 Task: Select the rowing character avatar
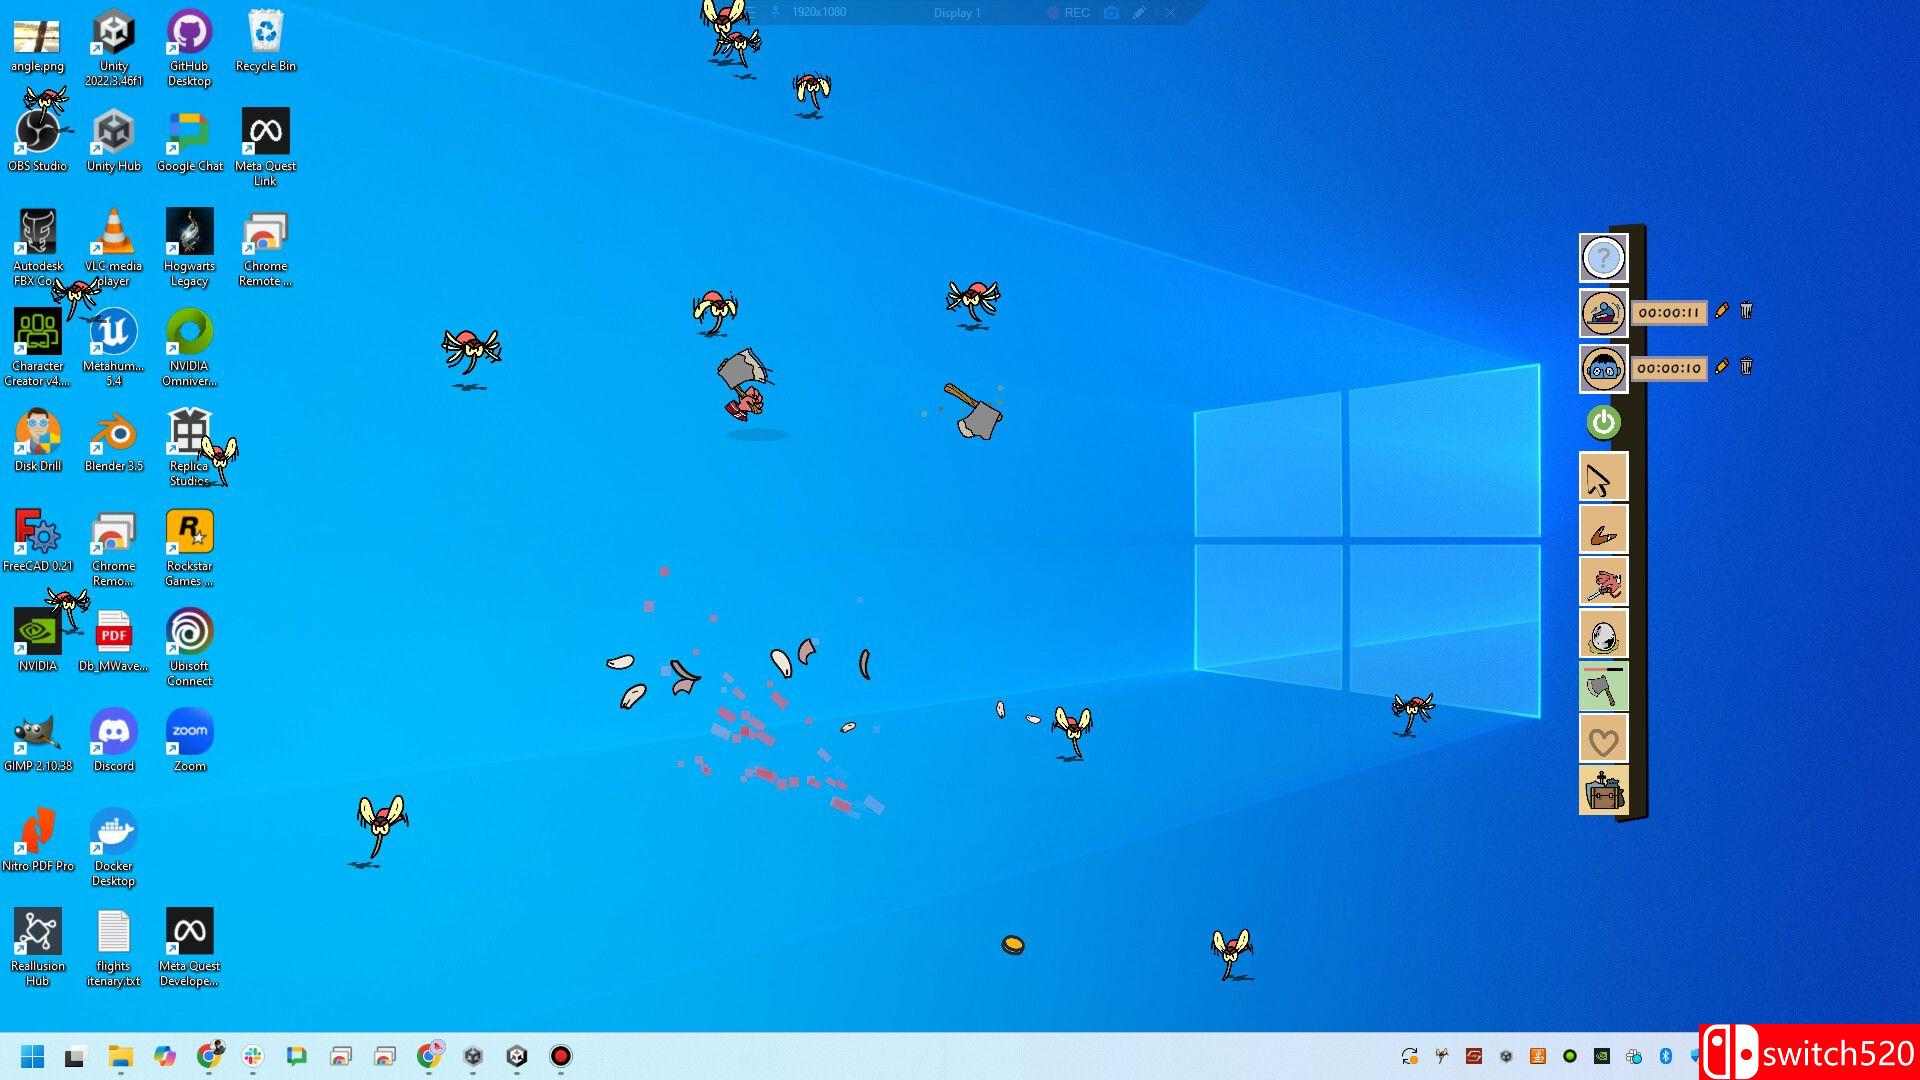coord(1603,313)
